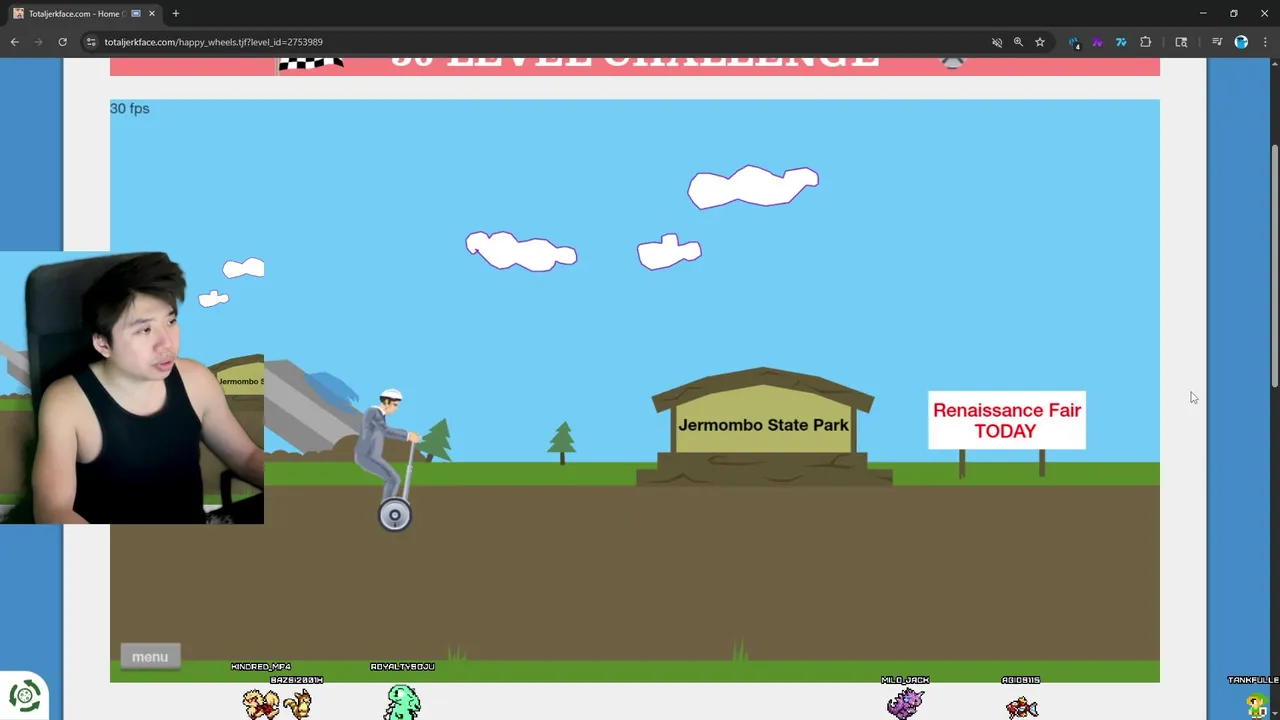
Task: Minimize the browser window
Action: (1202, 13)
